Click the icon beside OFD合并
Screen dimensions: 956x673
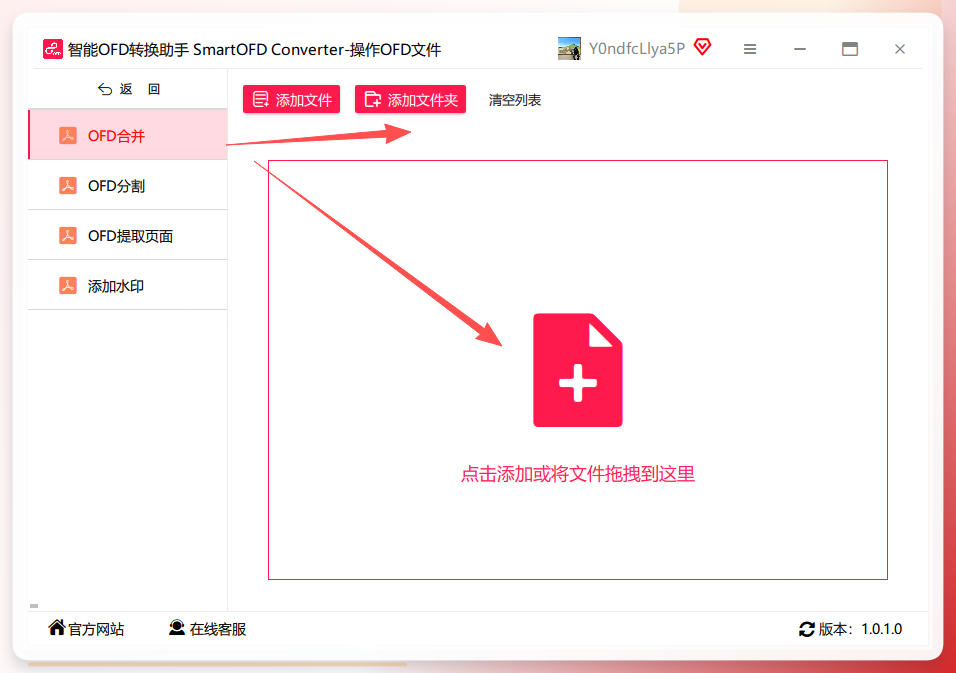click(x=68, y=135)
